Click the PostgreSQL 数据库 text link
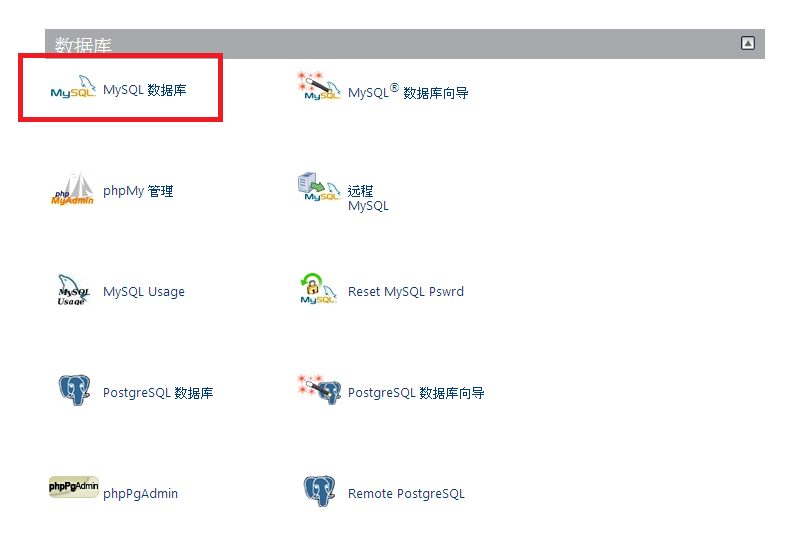The height and width of the screenshot is (554, 804). [x=158, y=393]
